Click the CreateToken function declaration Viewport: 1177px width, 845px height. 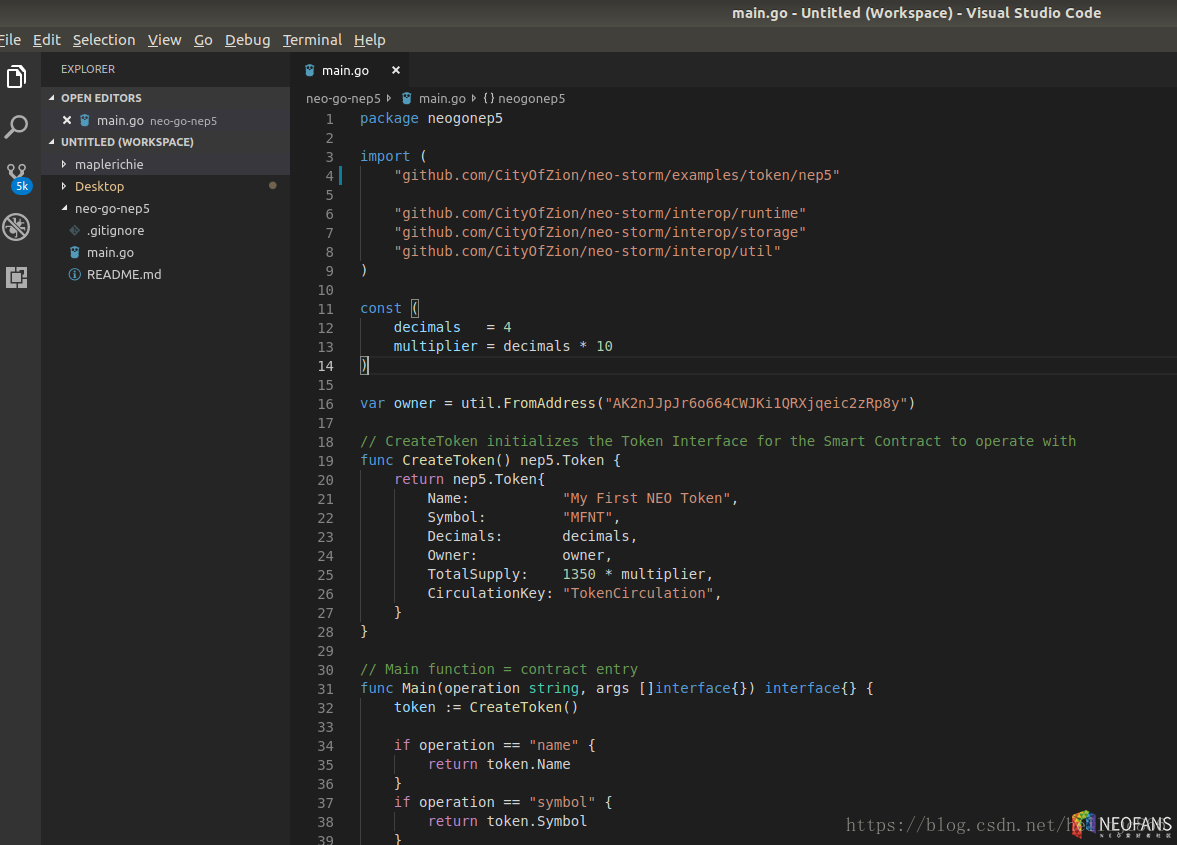coord(490,460)
